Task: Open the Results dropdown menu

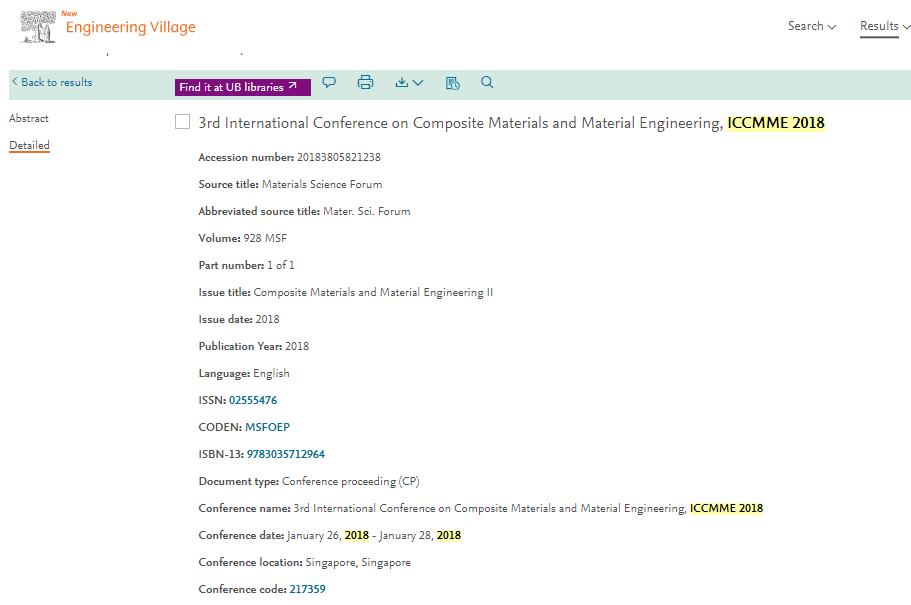Action: (x=885, y=26)
